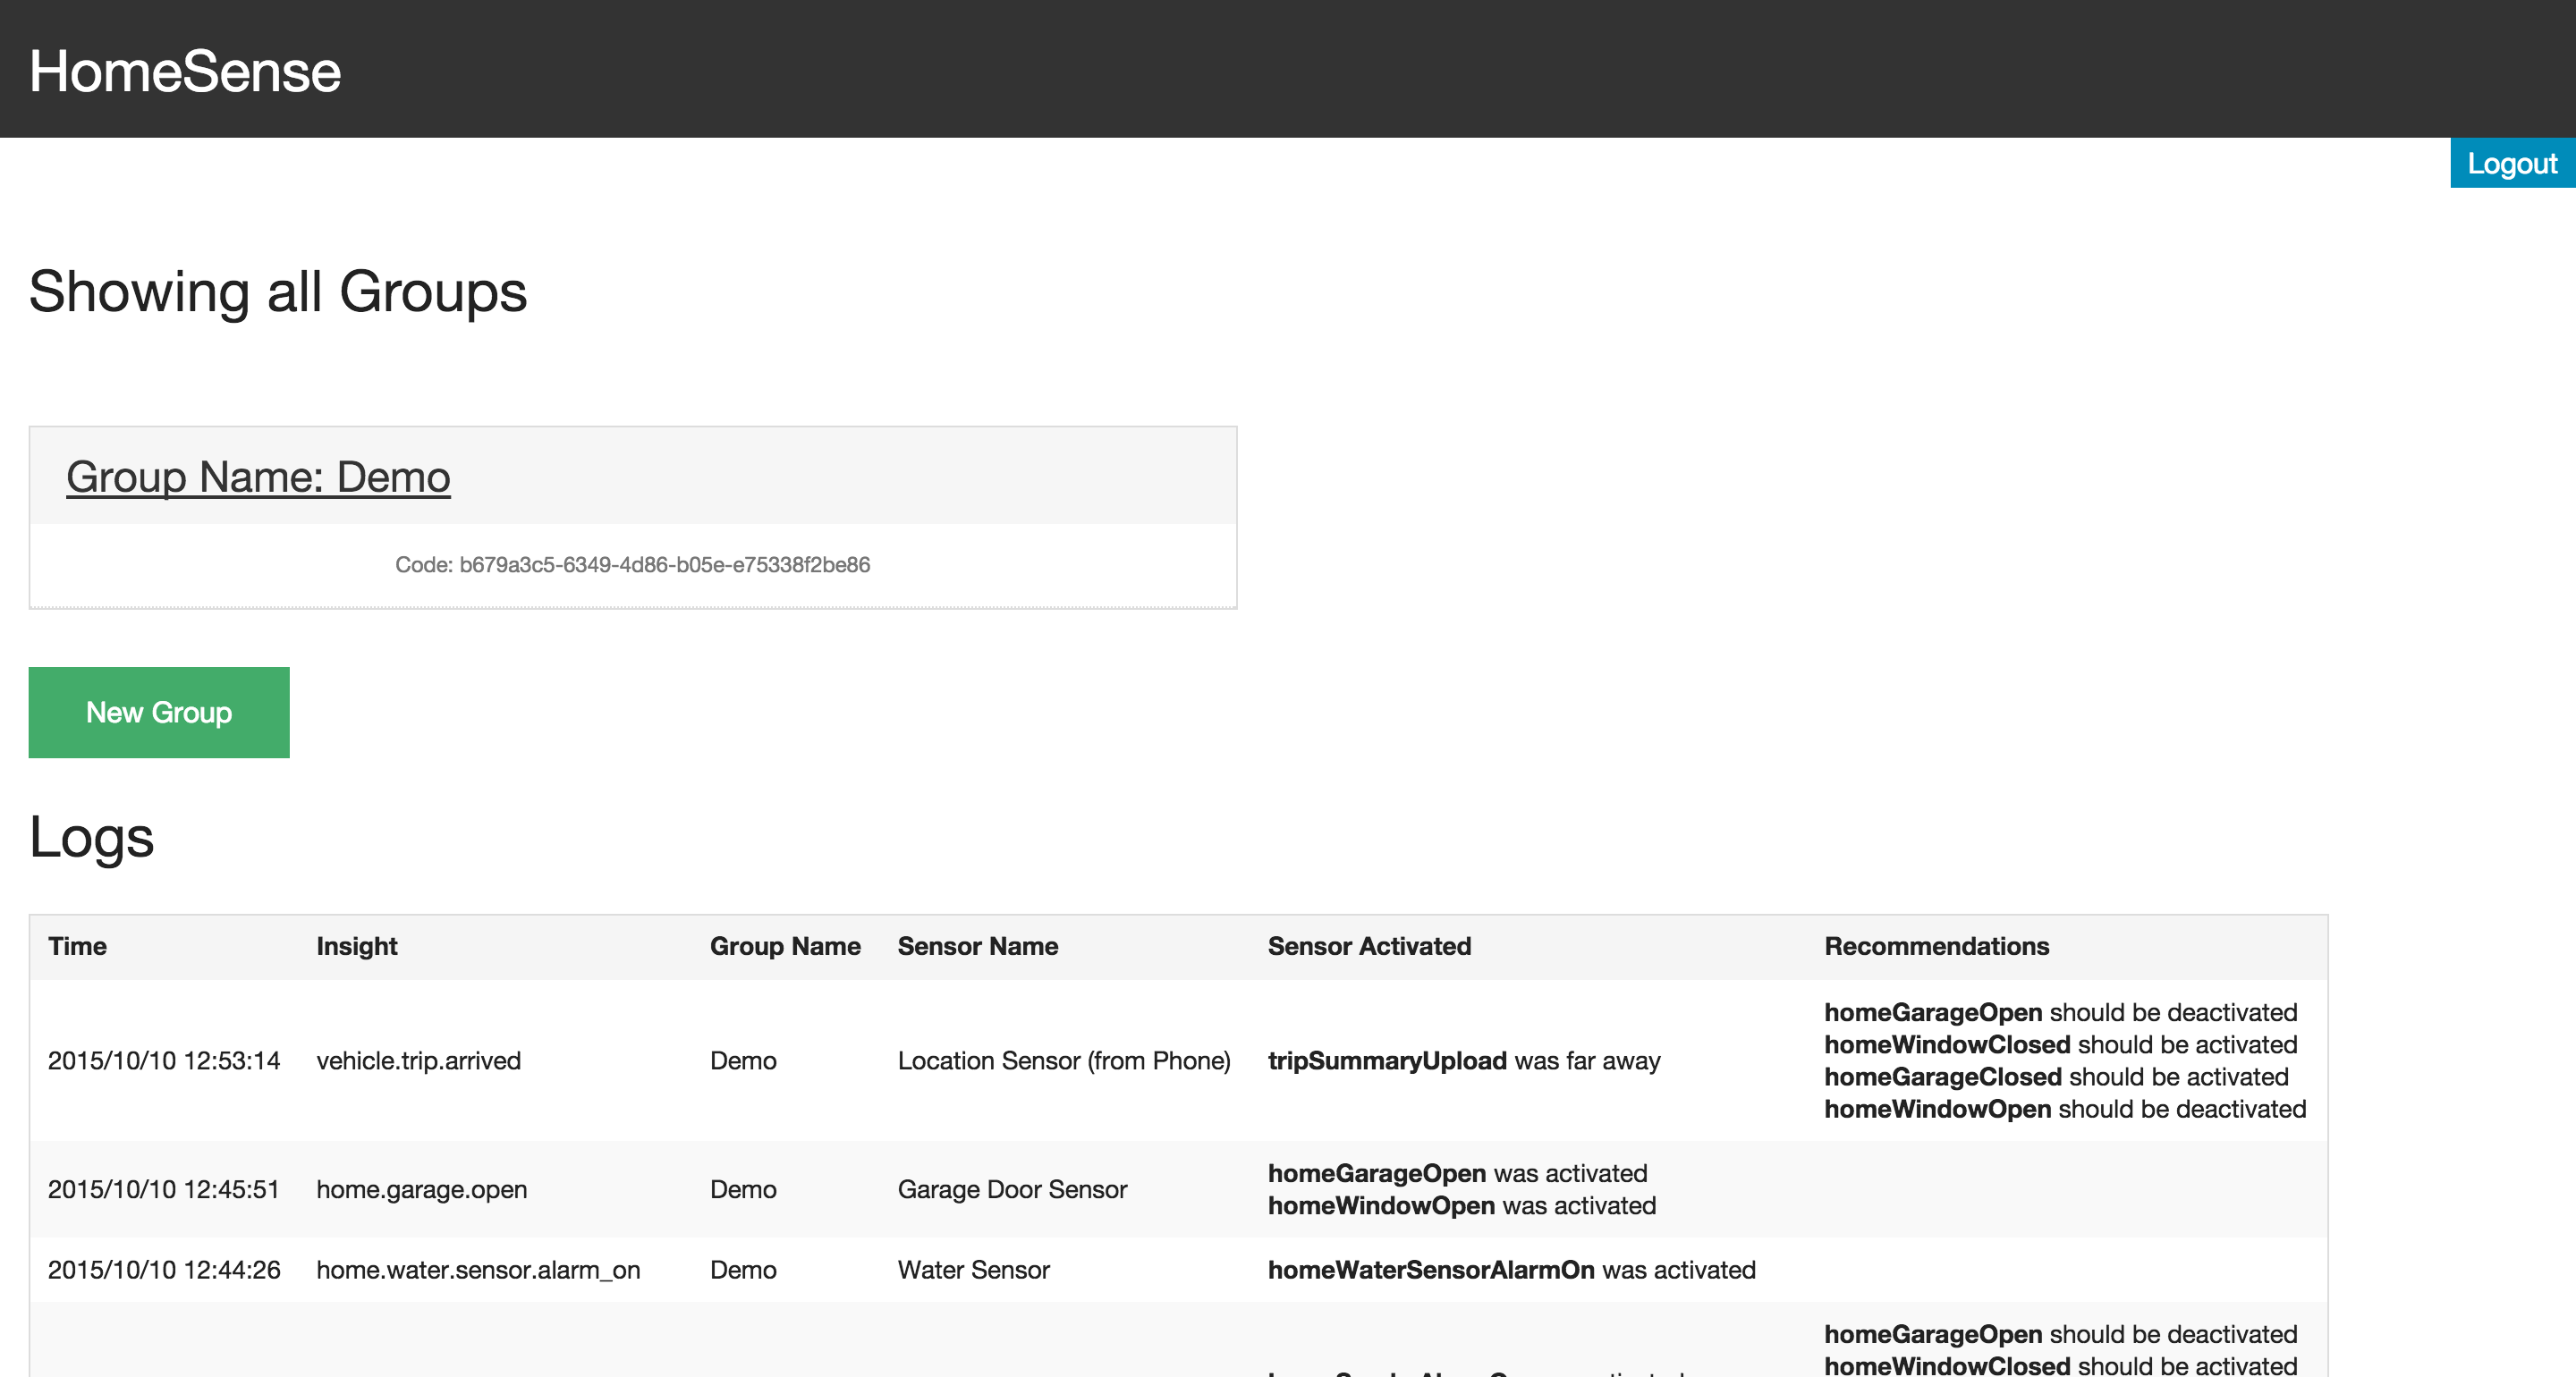
Task: Open the Group Name: Demo link
Action: point(258,477)
